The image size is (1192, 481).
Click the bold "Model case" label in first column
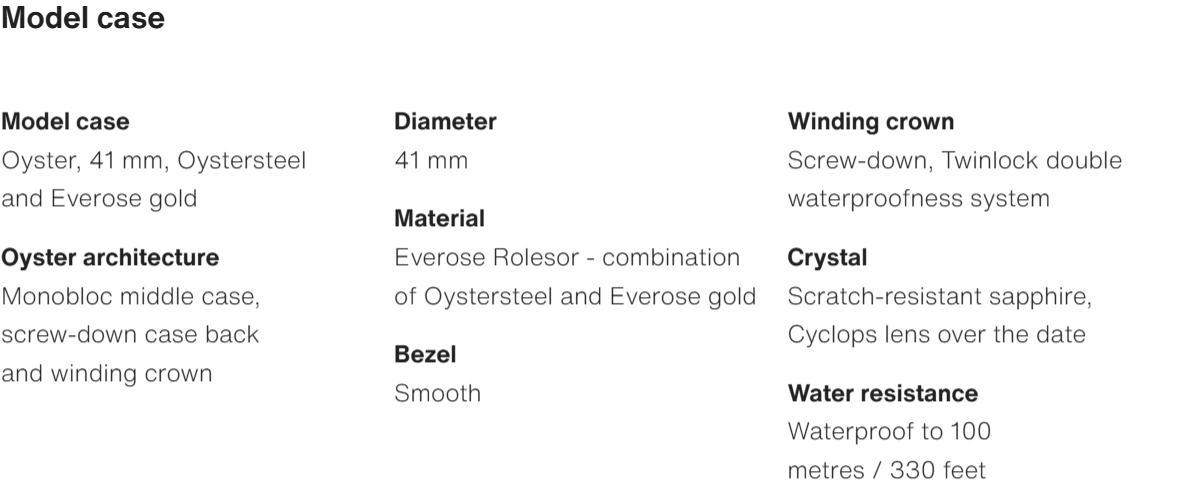65,122
